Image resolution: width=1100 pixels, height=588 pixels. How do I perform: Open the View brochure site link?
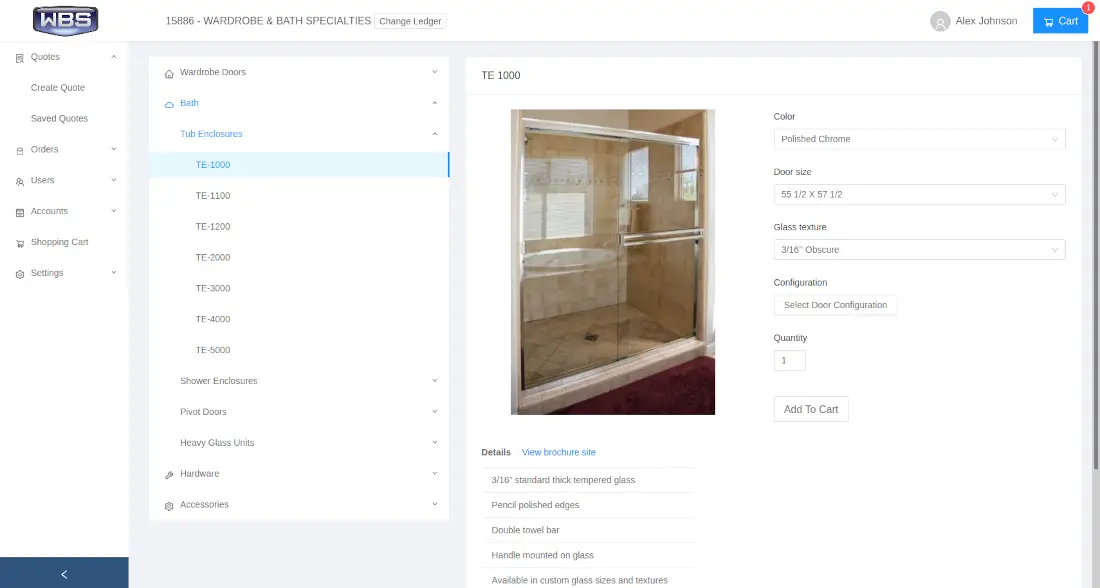(558, 453)
